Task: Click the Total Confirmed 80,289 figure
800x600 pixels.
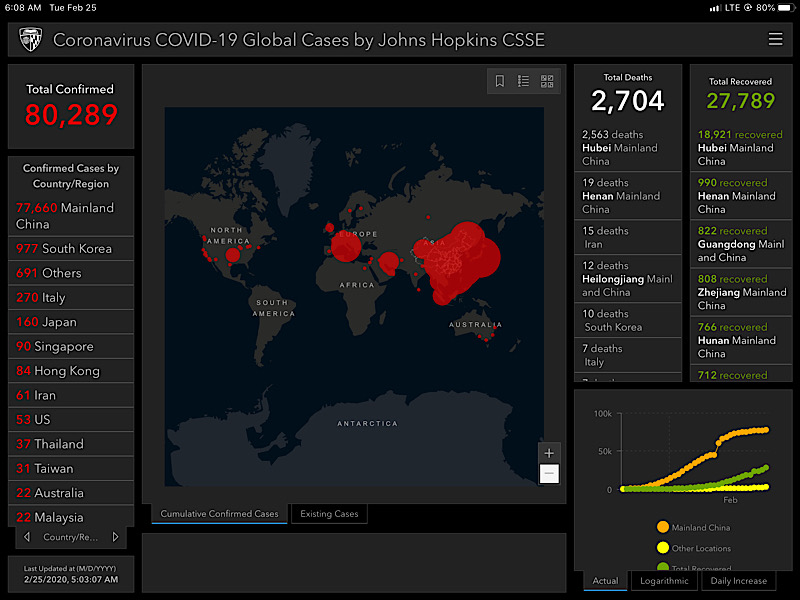Action: (x=71, y=114)
